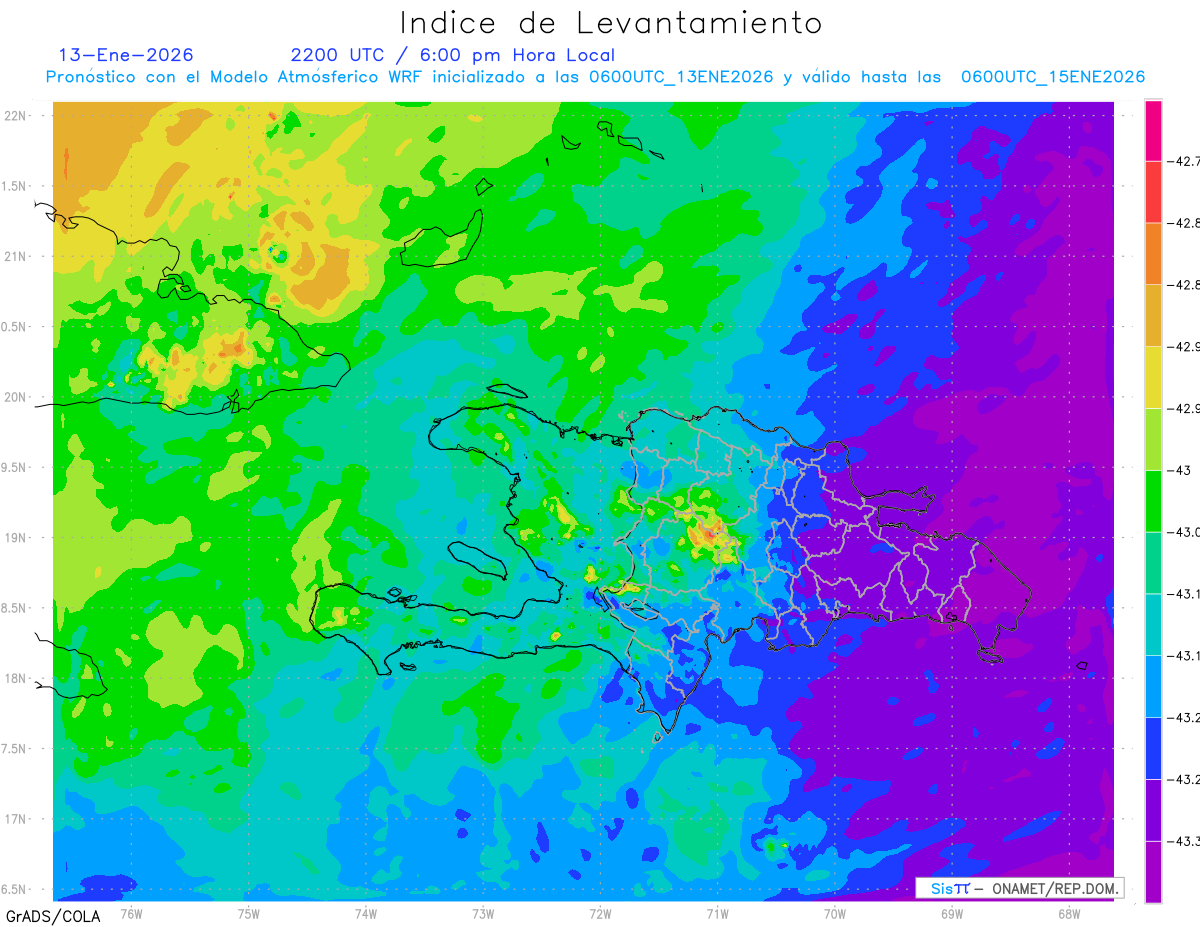Click the '70W' longitude label
1200x927 pixels.
tap(834, 913)
